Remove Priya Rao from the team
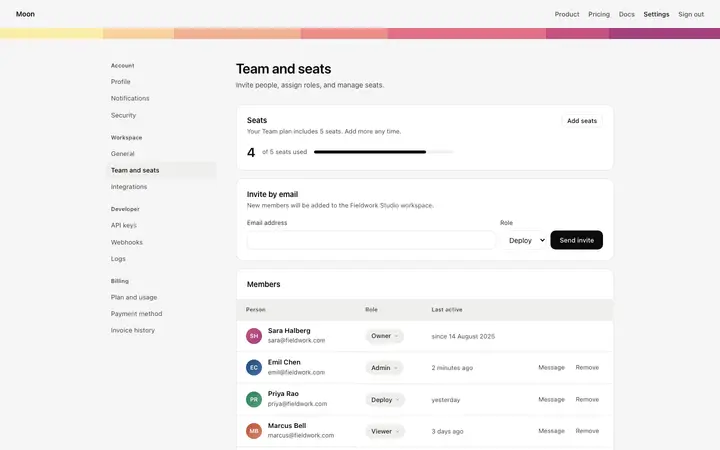 point(587,399)
